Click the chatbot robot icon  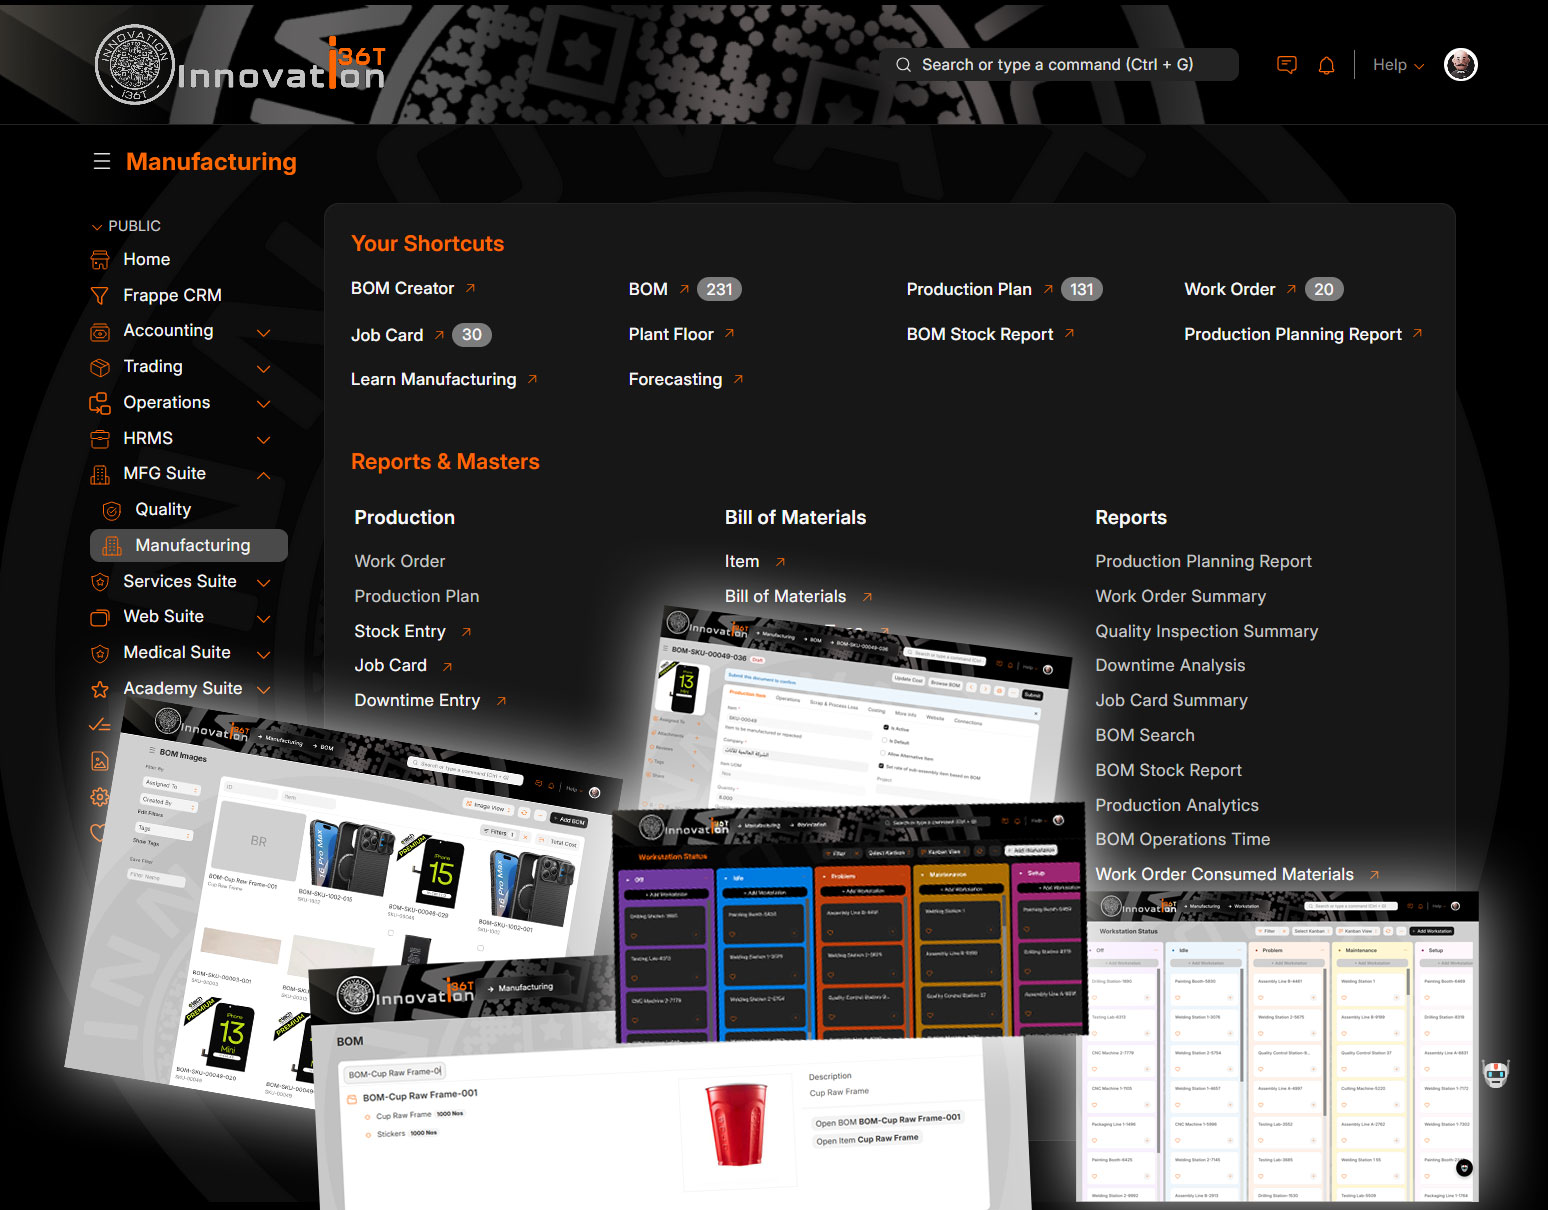(x=1495, y=1074)
